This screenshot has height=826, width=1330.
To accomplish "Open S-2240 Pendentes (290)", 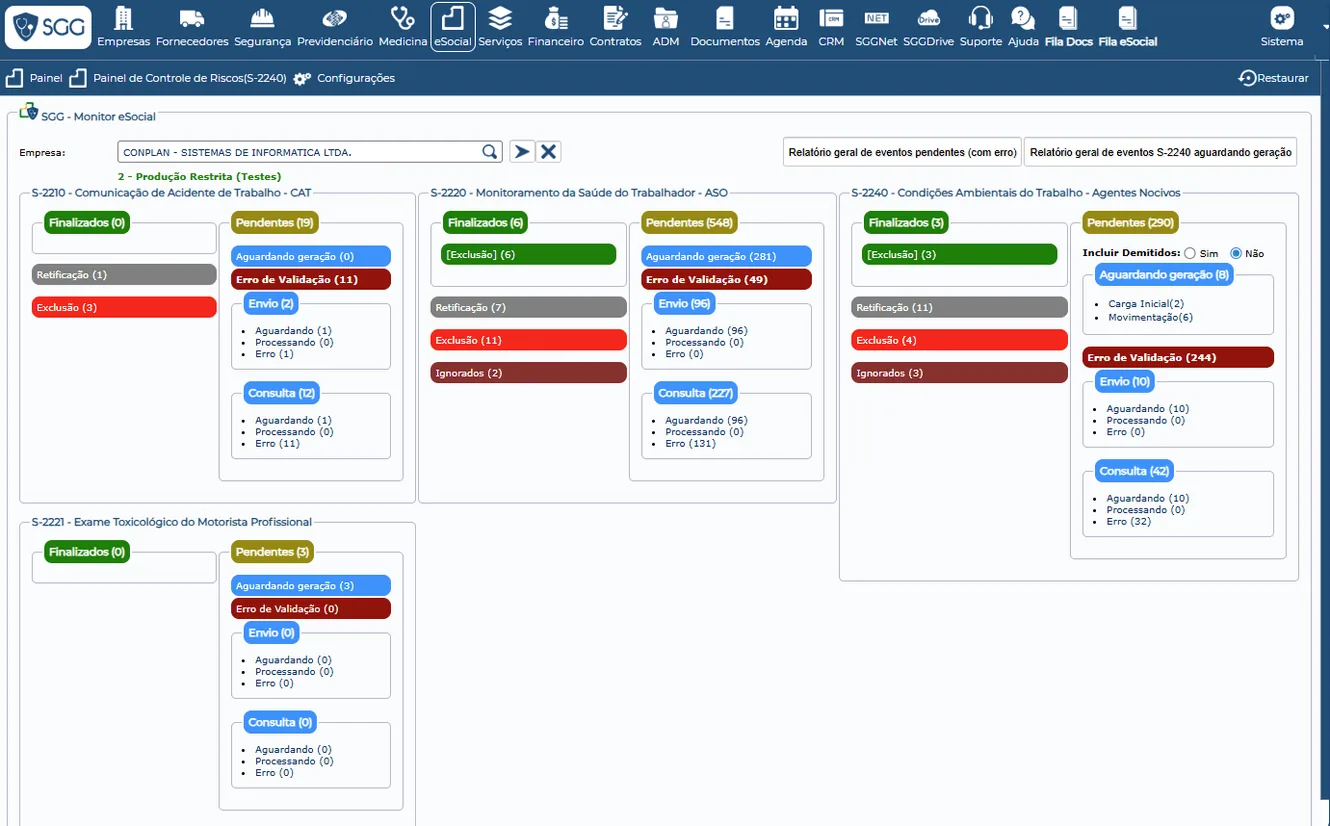I will tap(1130, 222).
